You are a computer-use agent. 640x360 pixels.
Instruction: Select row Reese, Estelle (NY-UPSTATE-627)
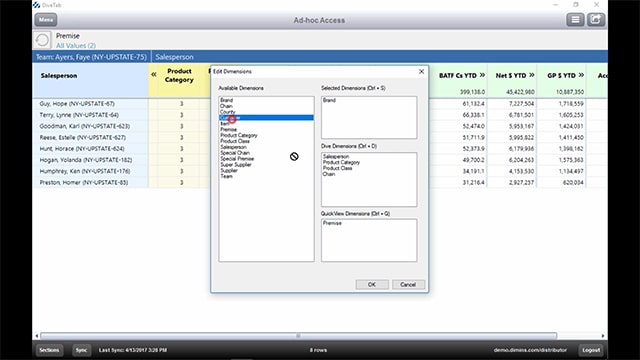pos(83,138)
